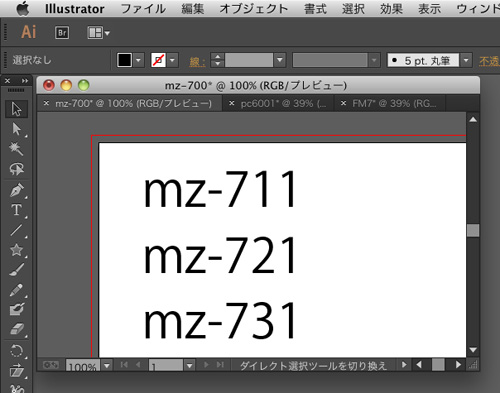Select the Magic Wand tool
The height and width of the screenshot is (393, 500).
pos(16,149)
